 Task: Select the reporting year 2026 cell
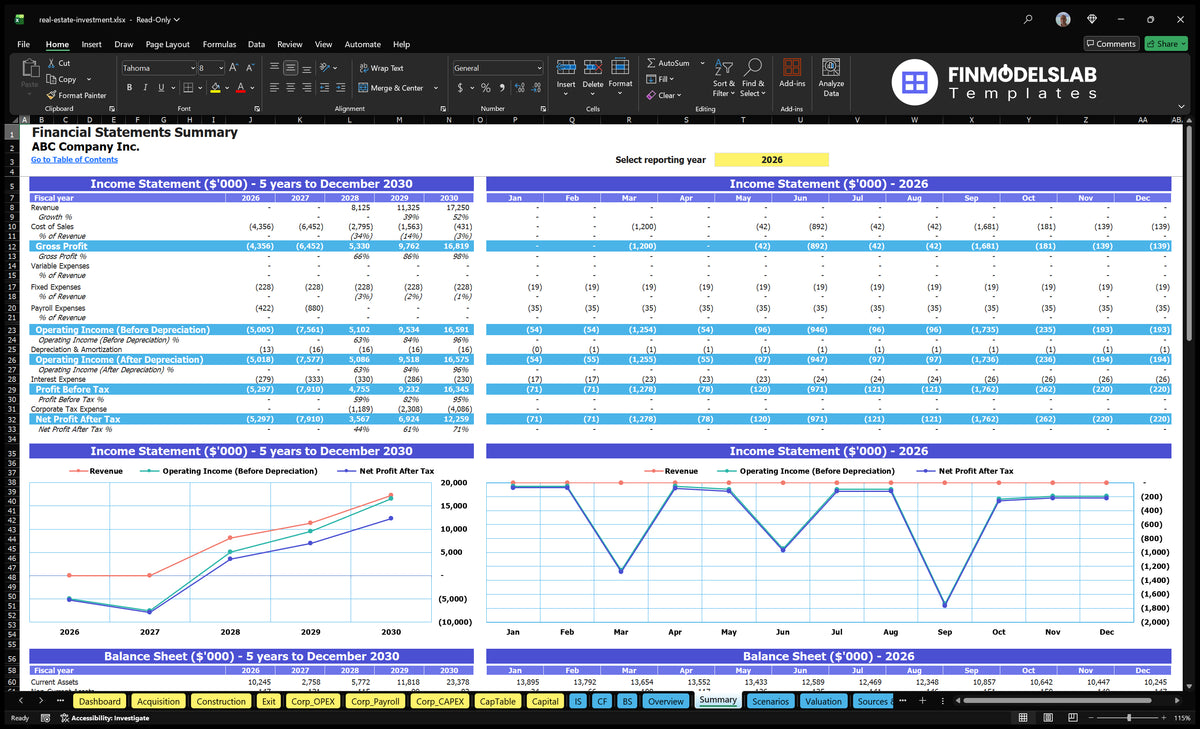point(772,159)
